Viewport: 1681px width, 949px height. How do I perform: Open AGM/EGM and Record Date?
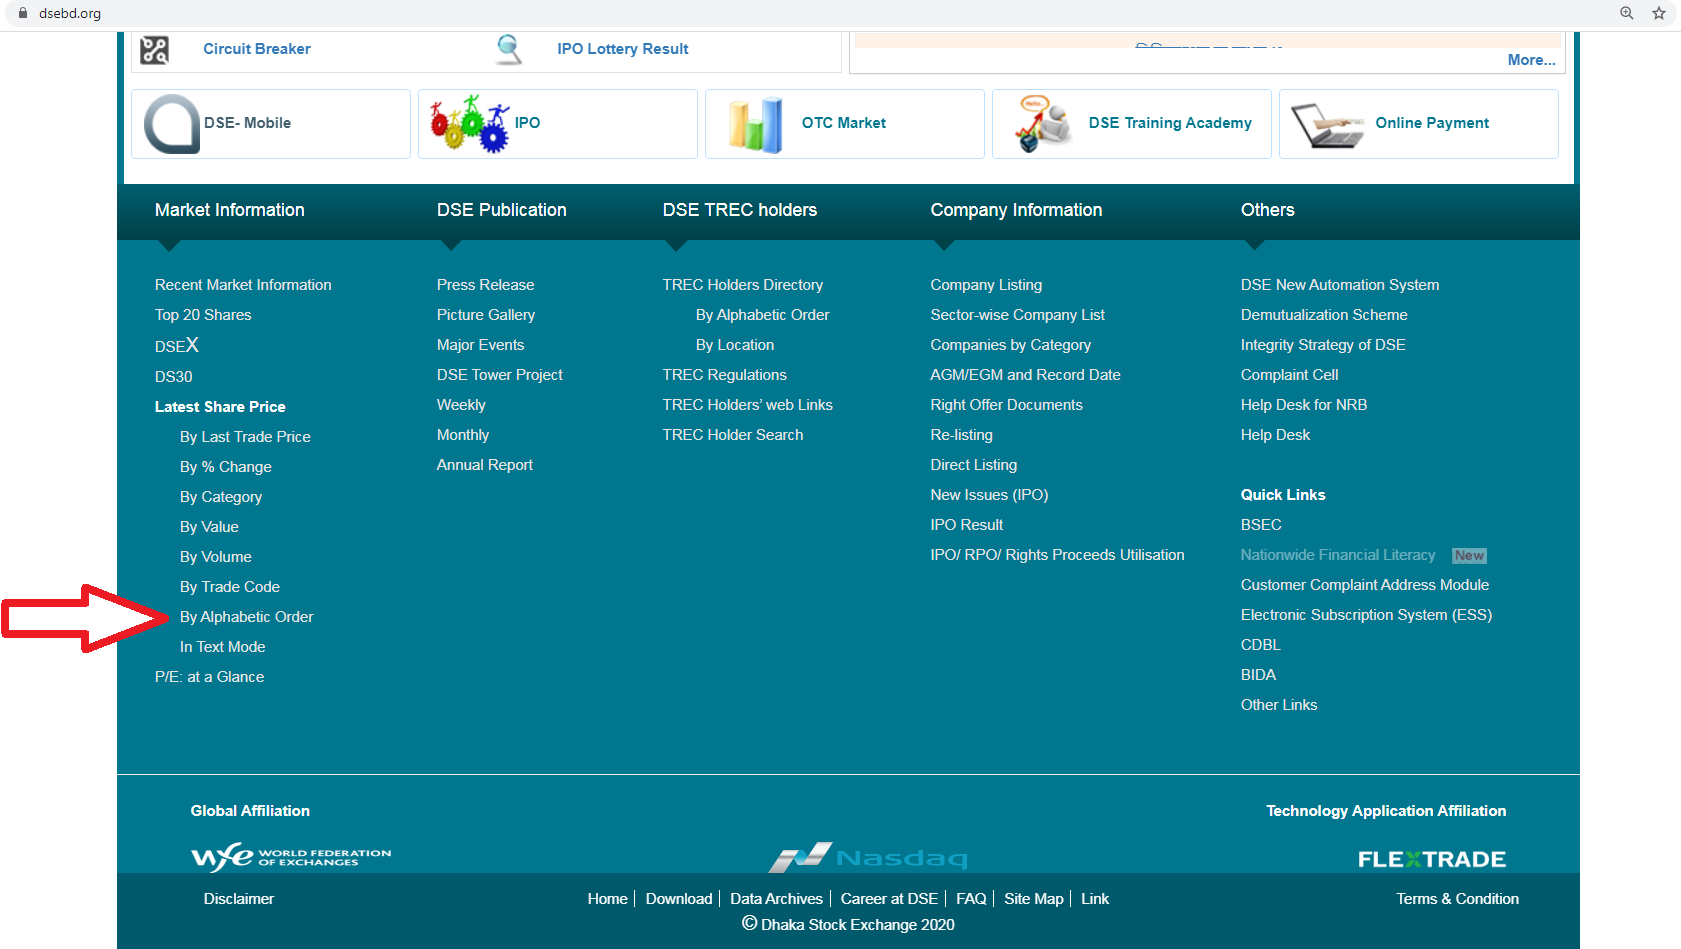1026,375
